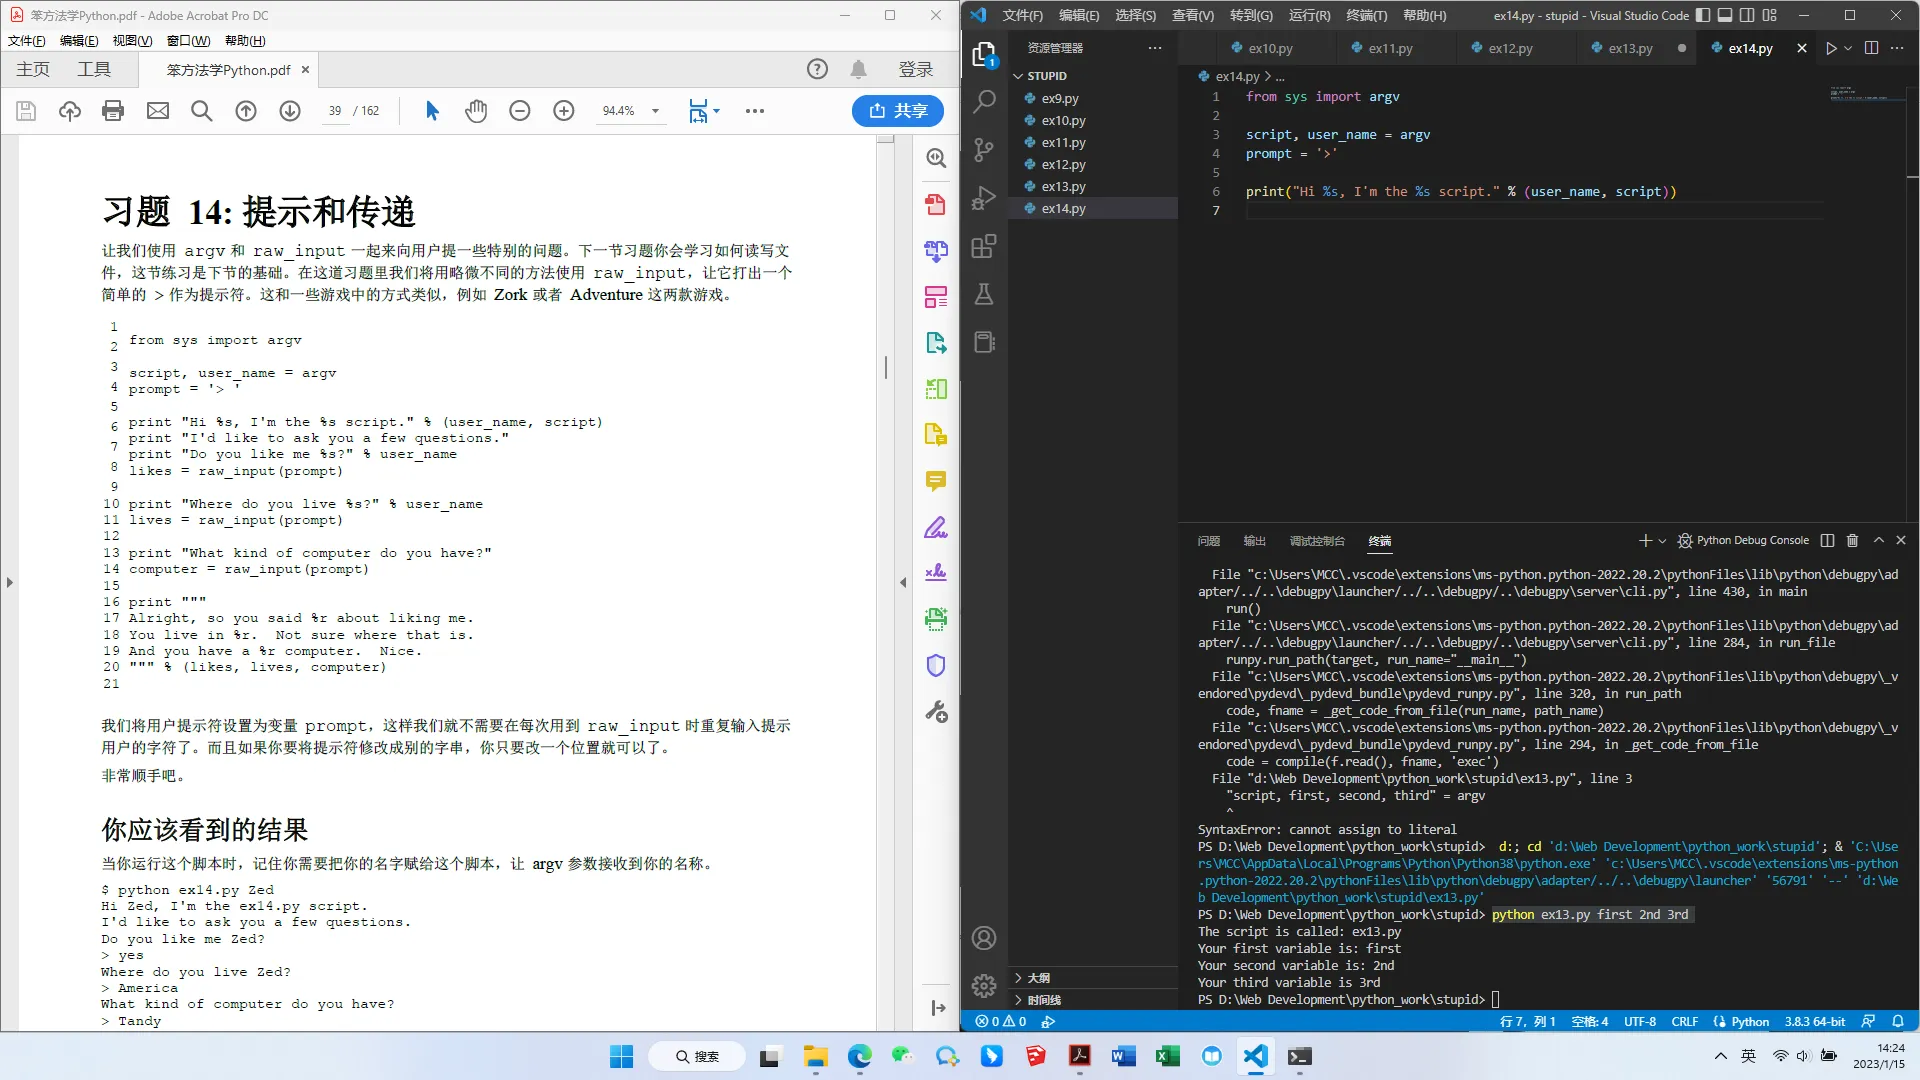The height and width of the screenshot is (1080, 1920).
Task: Switch to the 输出 output panel tab
Action: tap(1253, 540)
